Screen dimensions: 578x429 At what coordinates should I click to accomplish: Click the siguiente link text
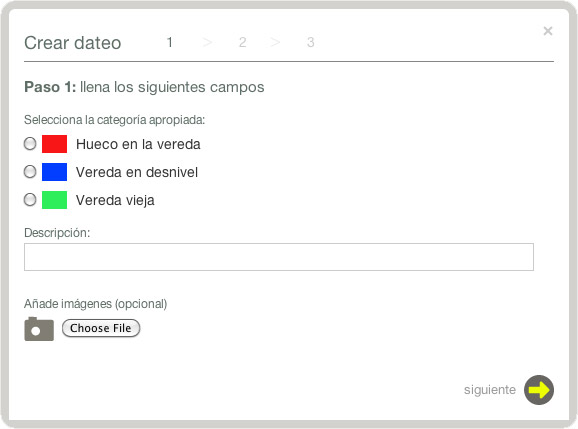[490, 390]
